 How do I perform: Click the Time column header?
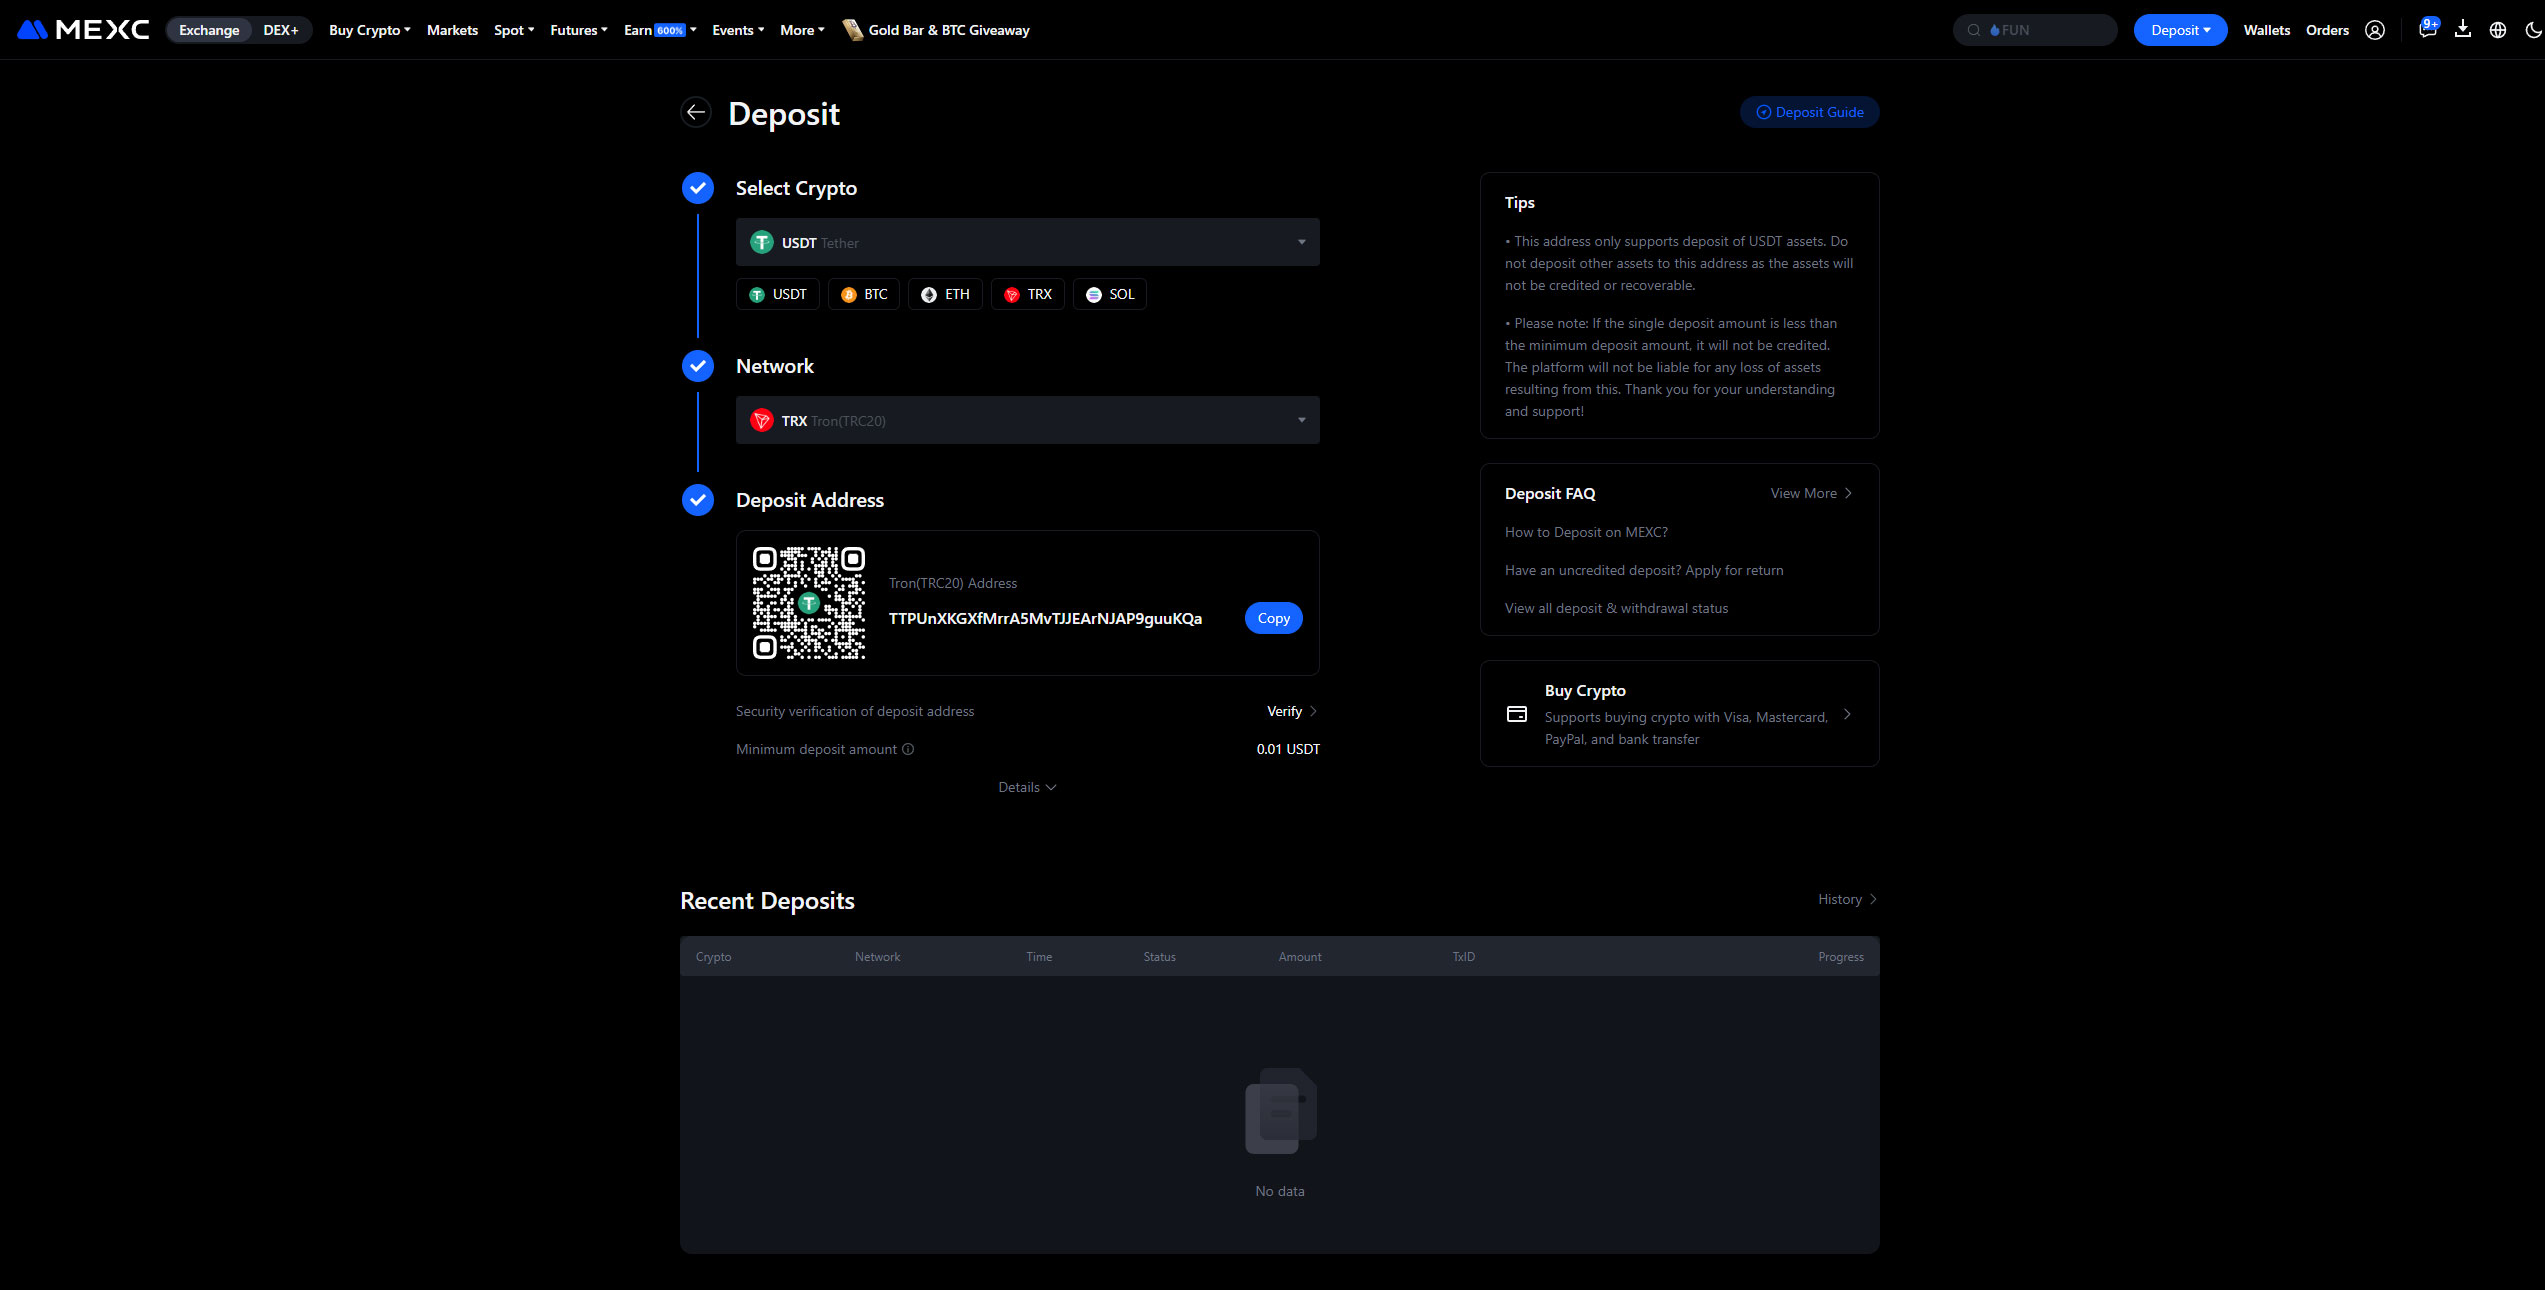pyautogui.click(x=1038, y=957)
